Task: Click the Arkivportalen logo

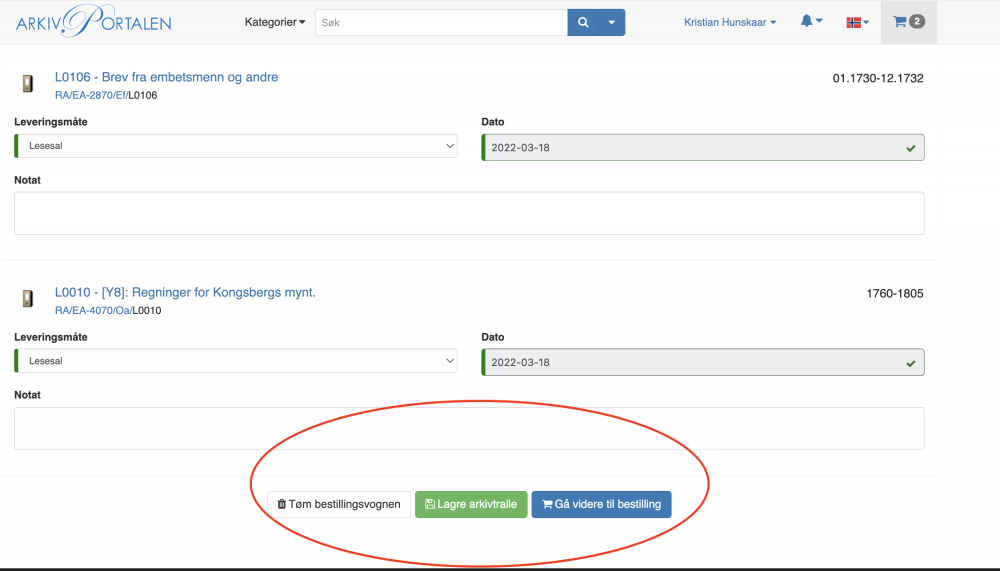Action: [x=93, y=22]
